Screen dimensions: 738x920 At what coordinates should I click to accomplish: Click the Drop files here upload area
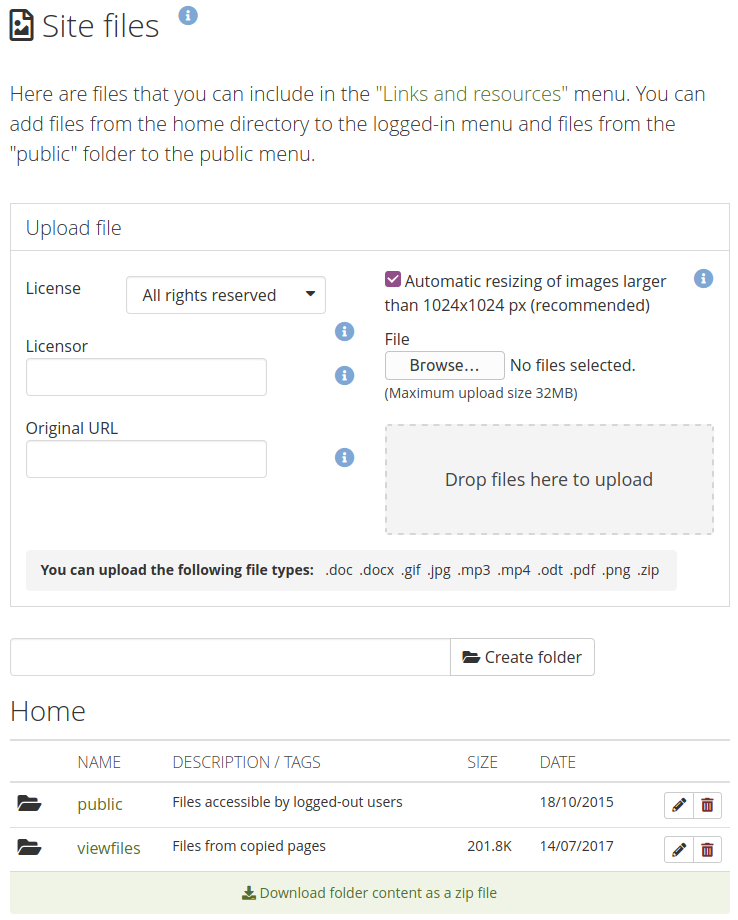(549, 480)
